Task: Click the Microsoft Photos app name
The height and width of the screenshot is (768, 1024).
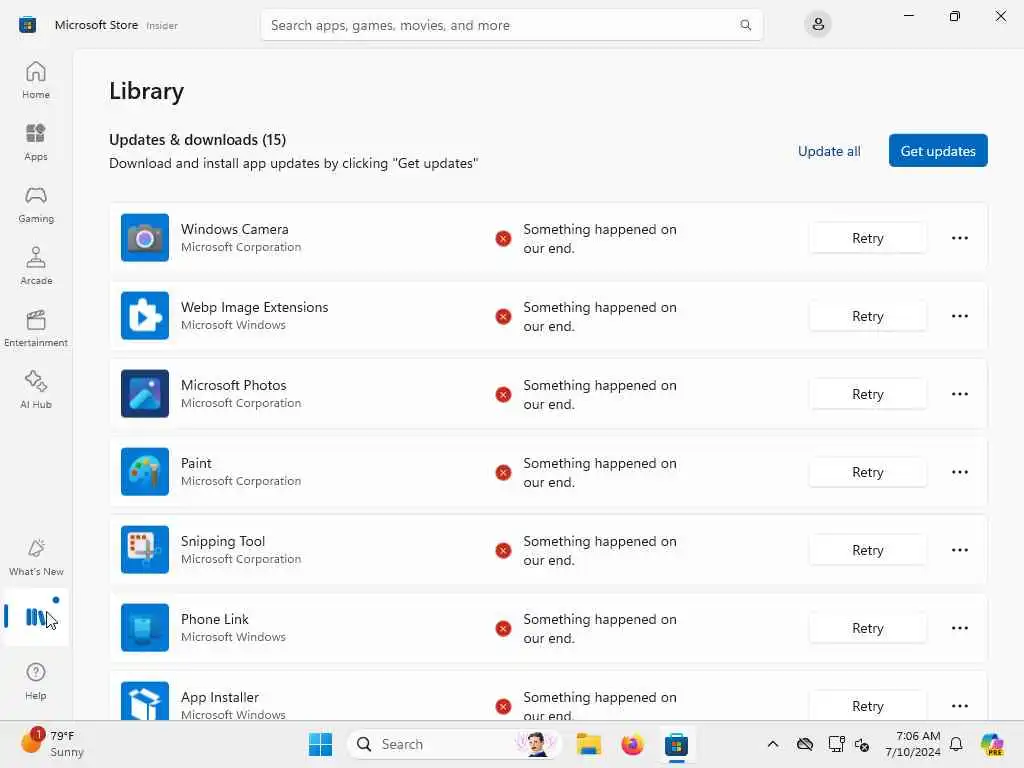Action: (x=233, y=385)
